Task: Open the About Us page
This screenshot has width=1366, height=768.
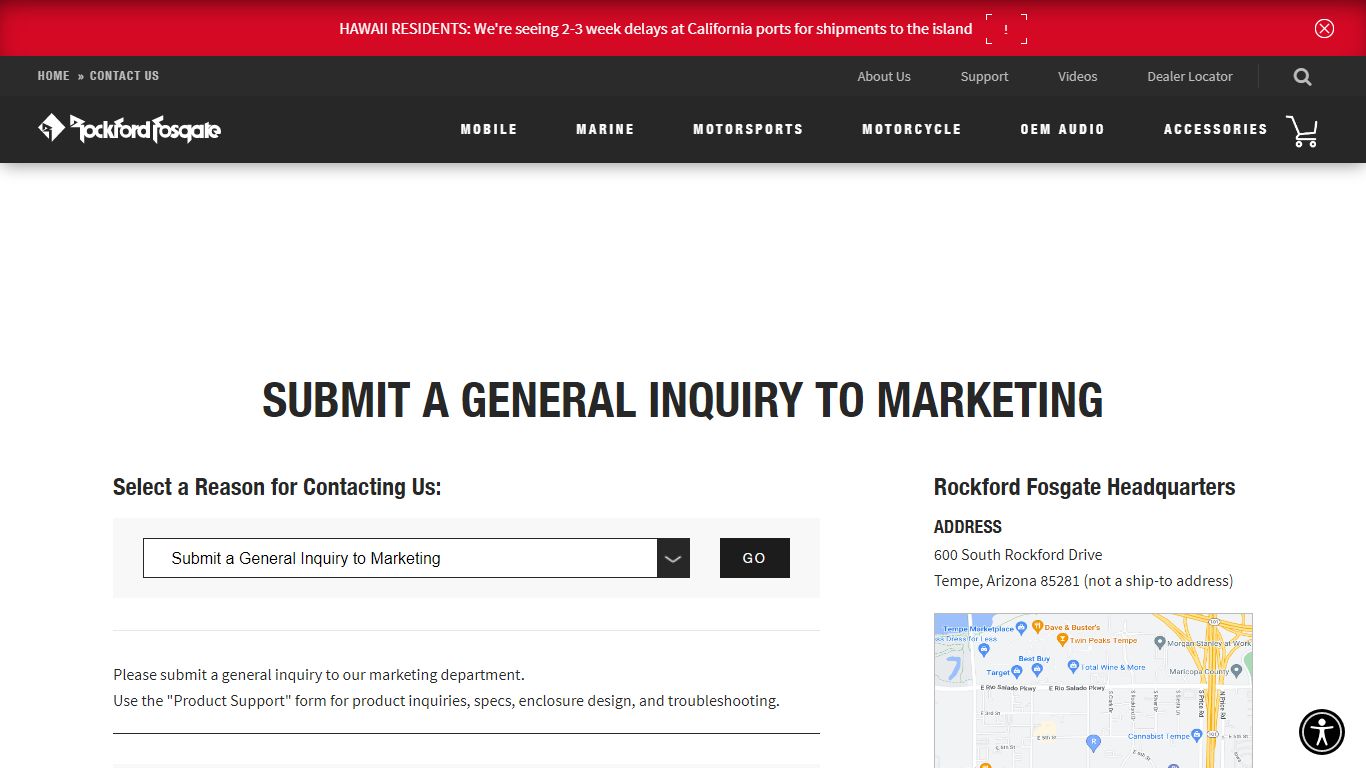Action: pos(884,76)
